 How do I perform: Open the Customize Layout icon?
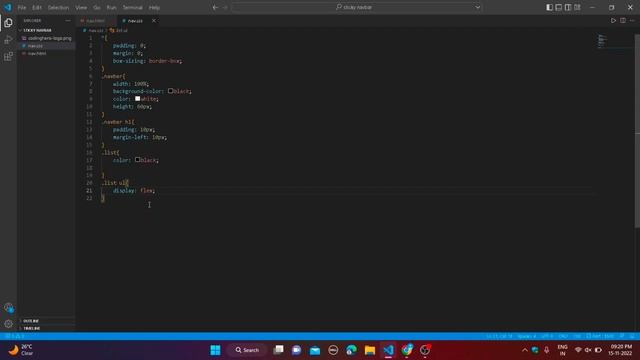[577, 7]
